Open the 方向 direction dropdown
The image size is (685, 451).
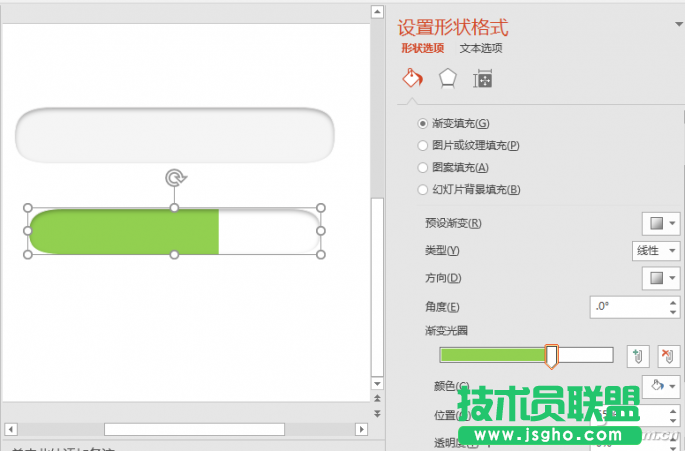click(660, 277)
